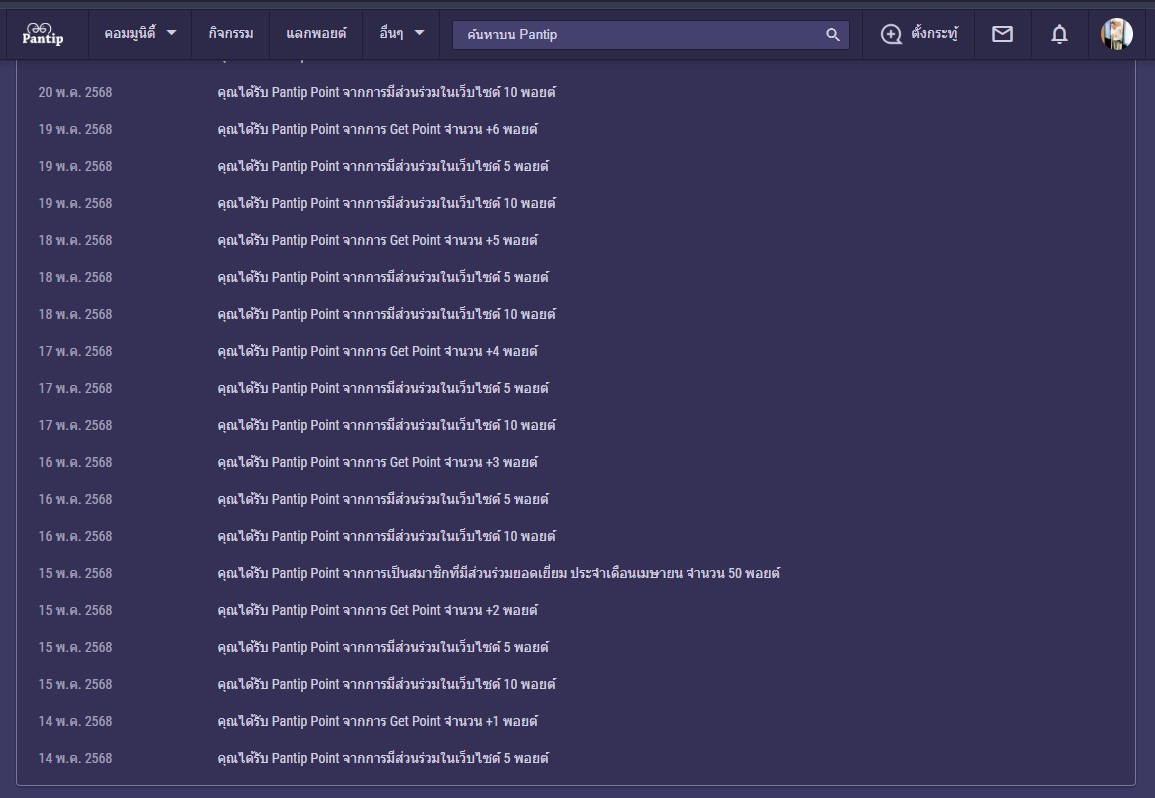Viewport: 1155px width, 798px height.
Task: Click the plus icon beside ตั้งกระทู้
Action: point(891,34)
